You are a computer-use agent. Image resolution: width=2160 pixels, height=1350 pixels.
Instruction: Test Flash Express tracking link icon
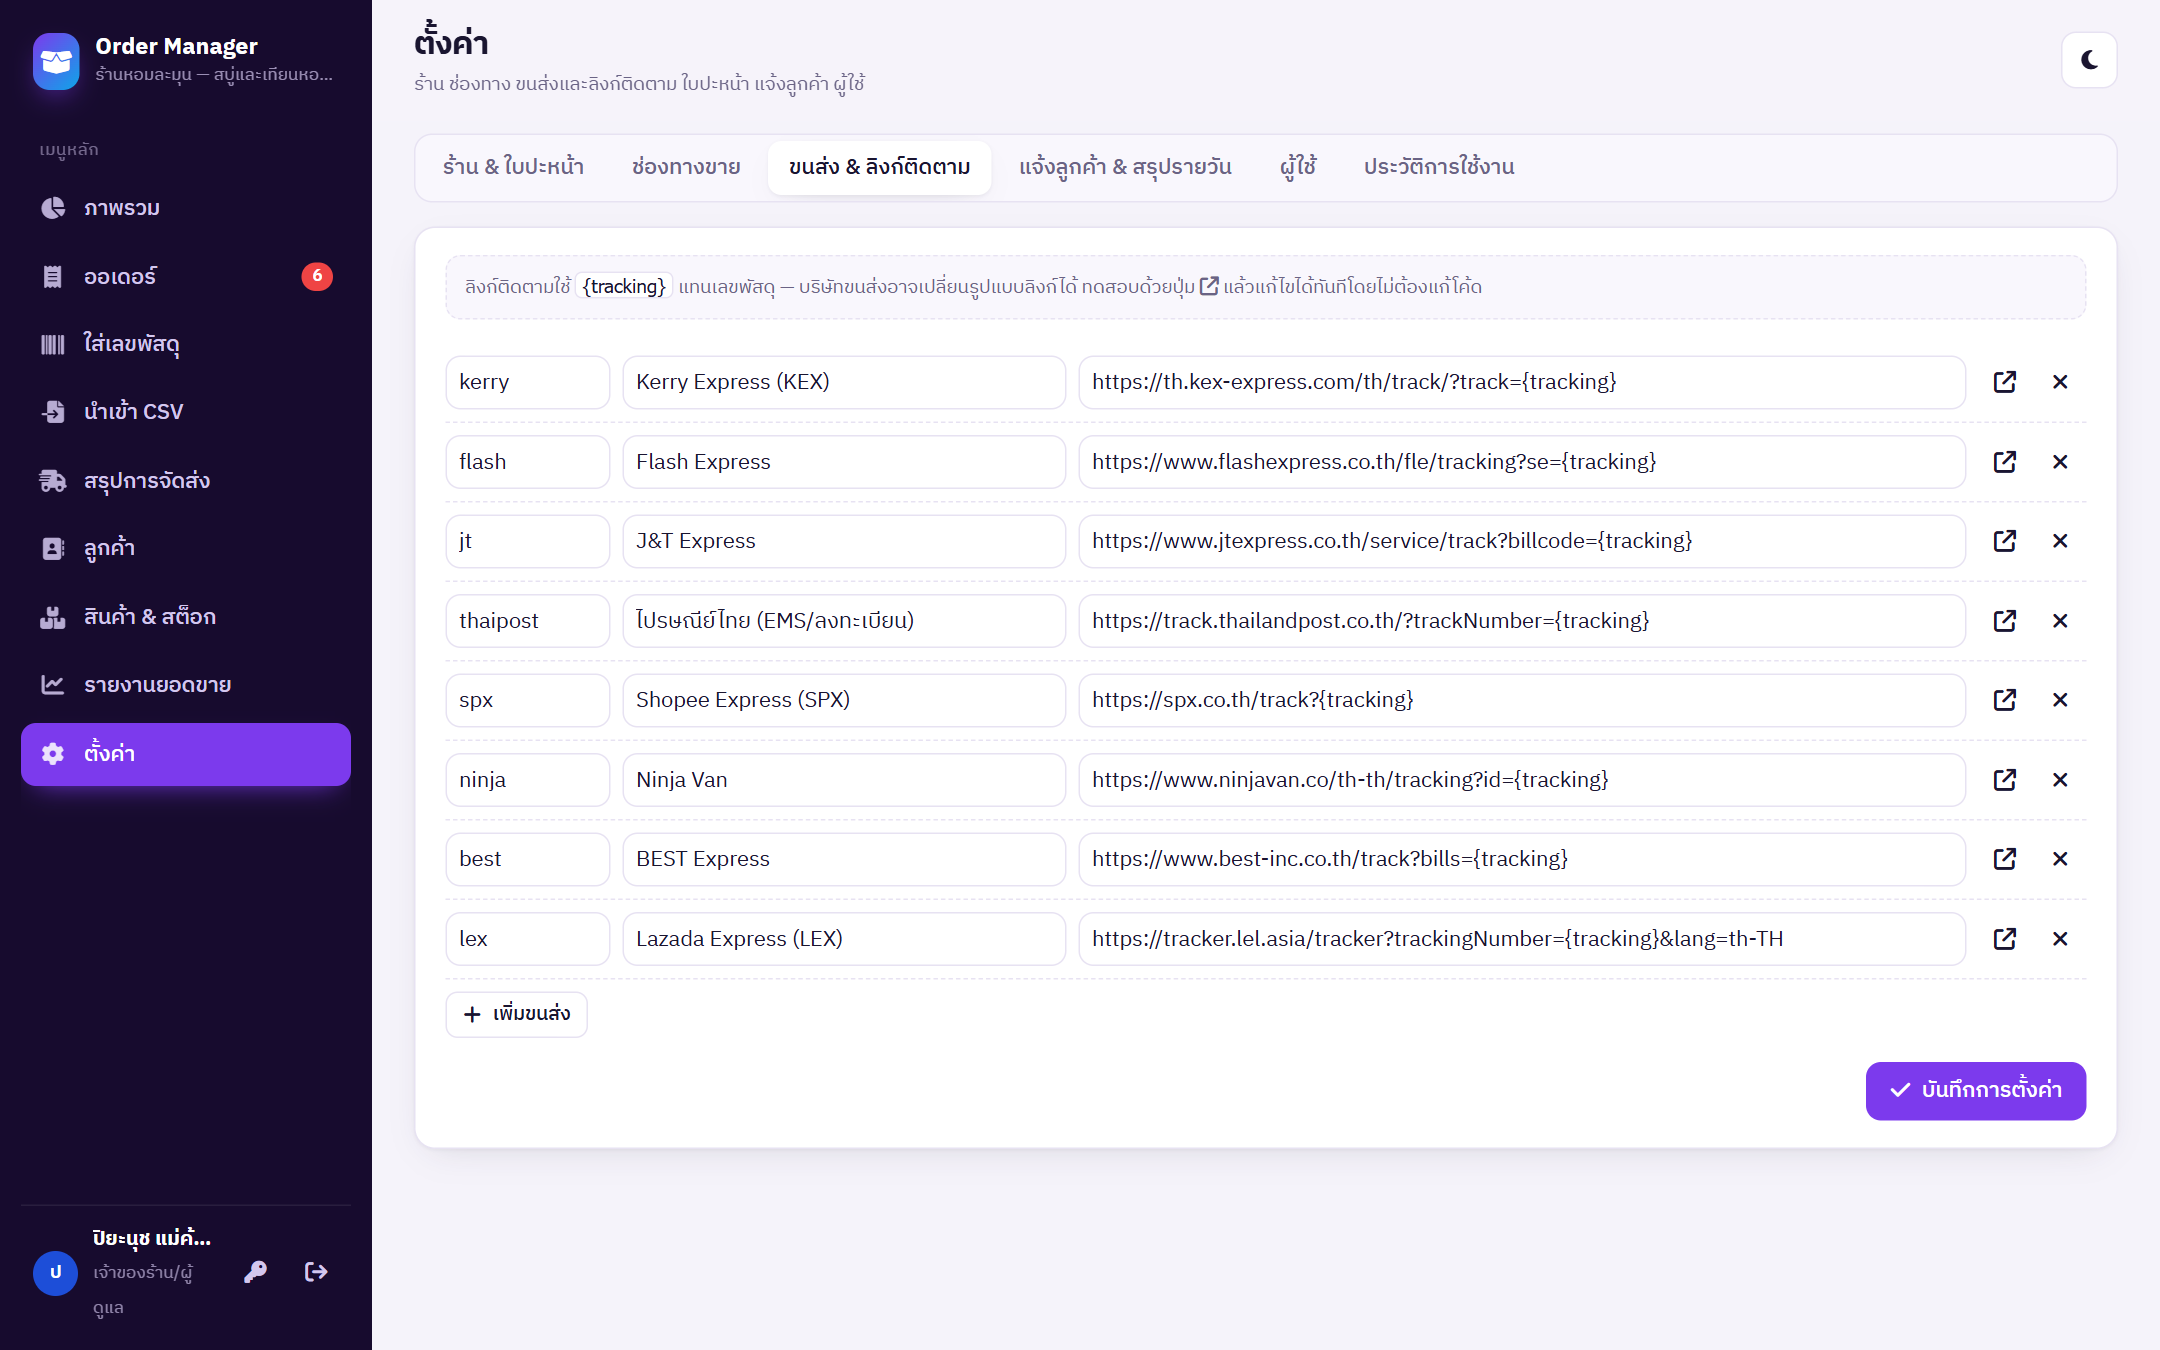2004,462
